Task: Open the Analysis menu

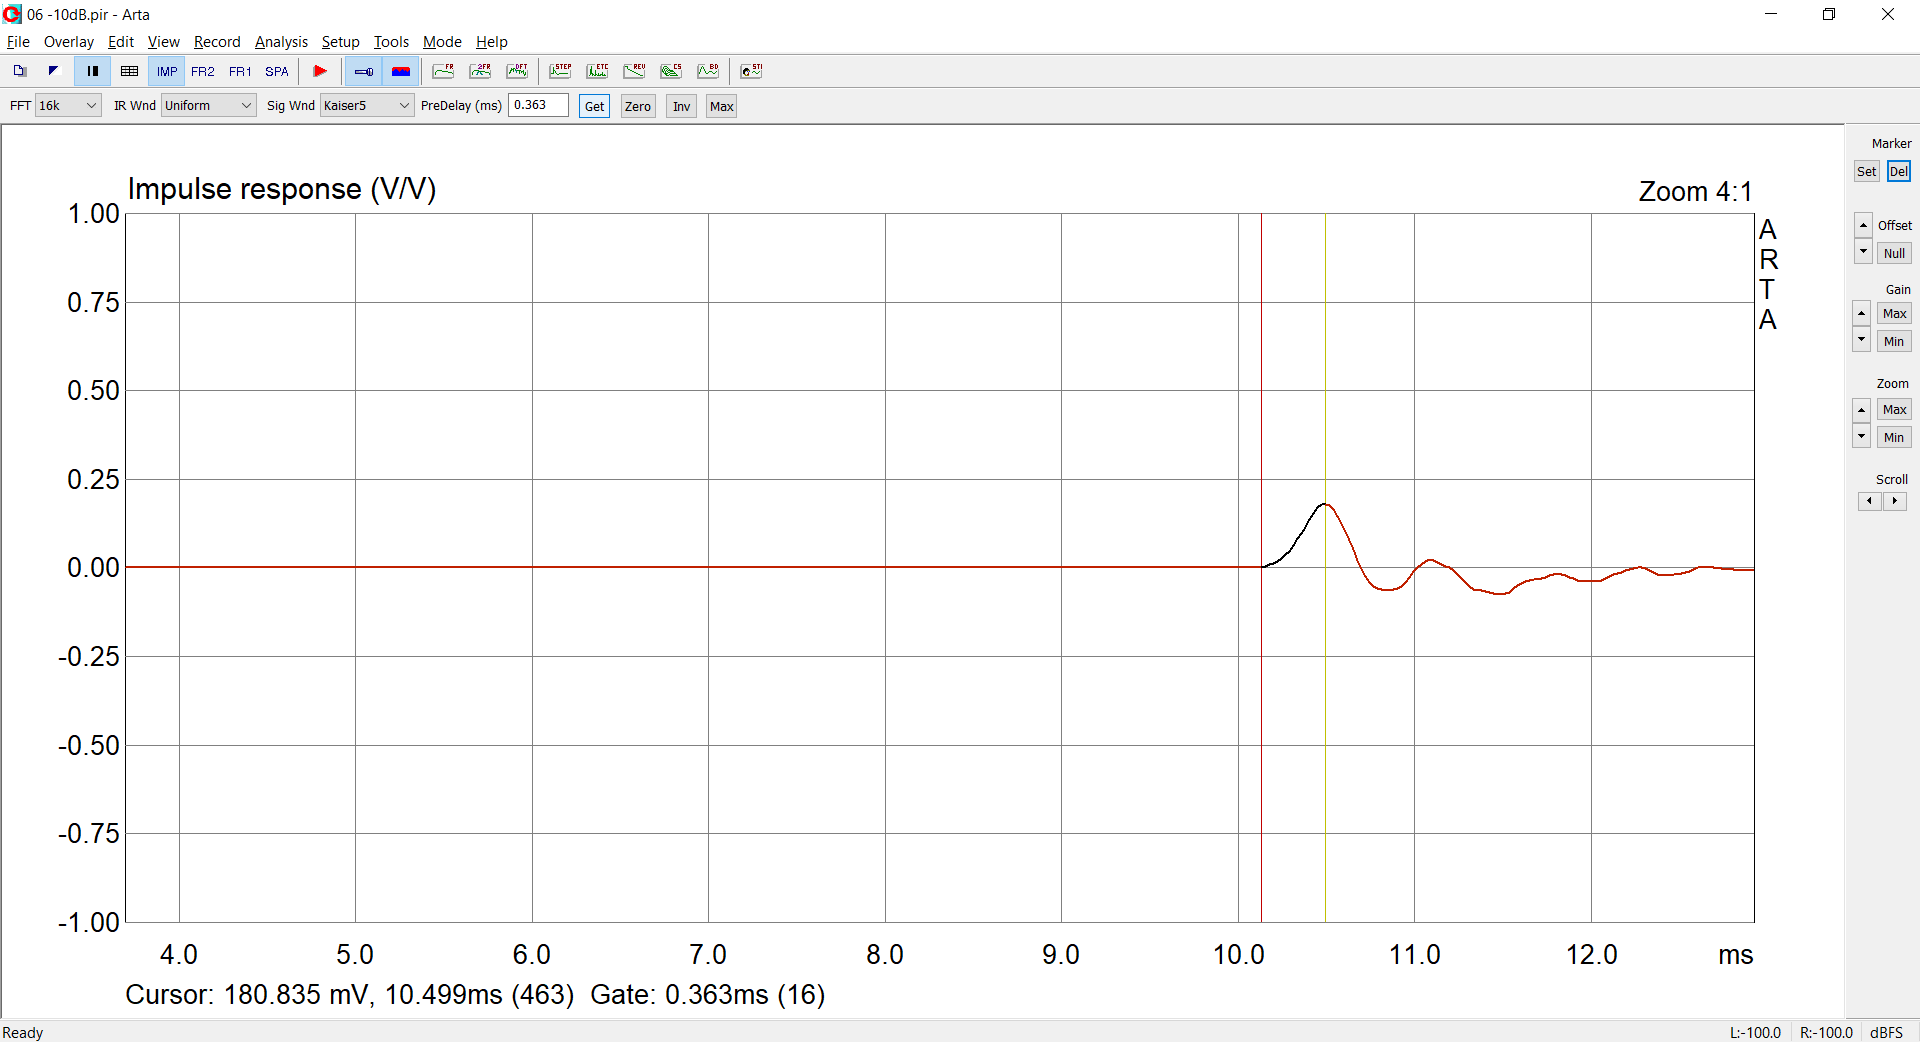Action: click(x=281, y=42)
